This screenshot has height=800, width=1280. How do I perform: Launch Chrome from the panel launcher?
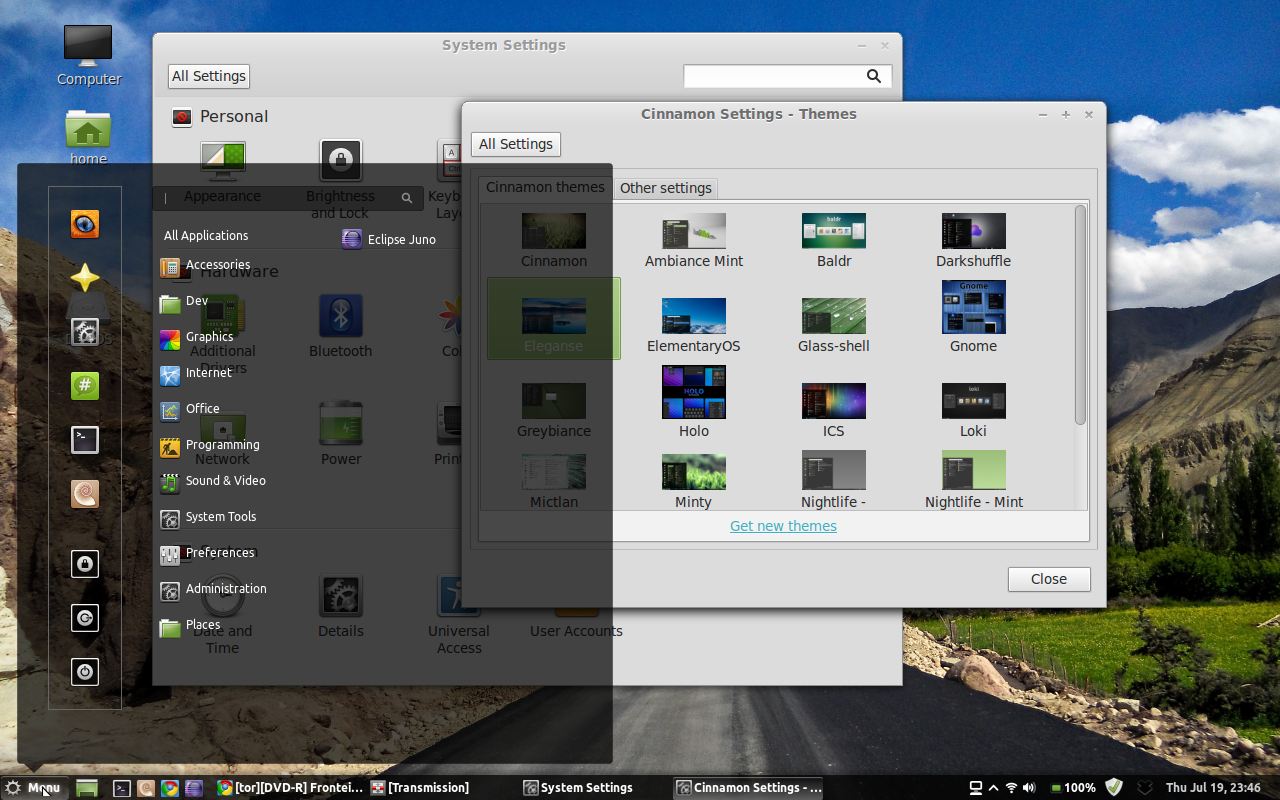170,788
